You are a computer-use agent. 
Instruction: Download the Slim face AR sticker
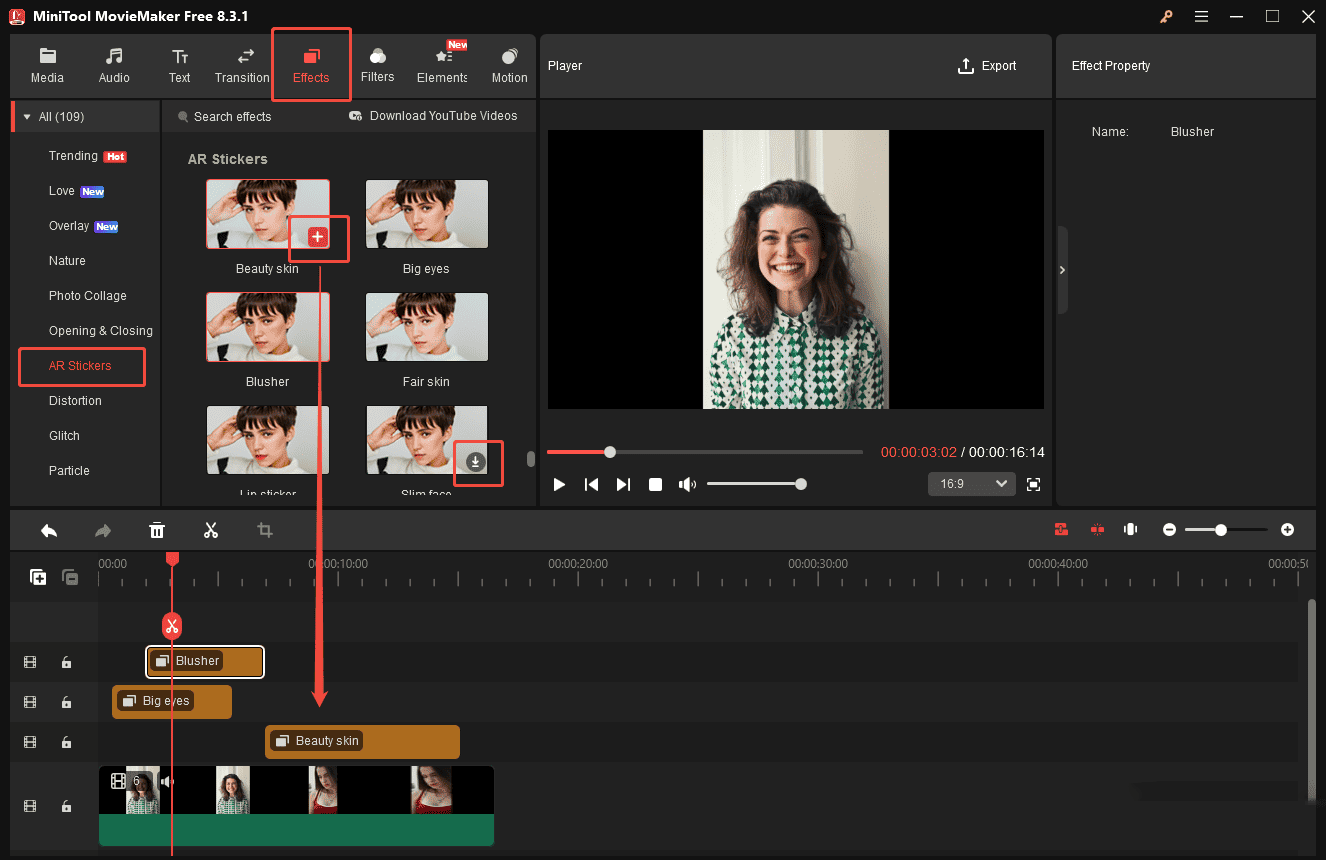tap(478, 462)
